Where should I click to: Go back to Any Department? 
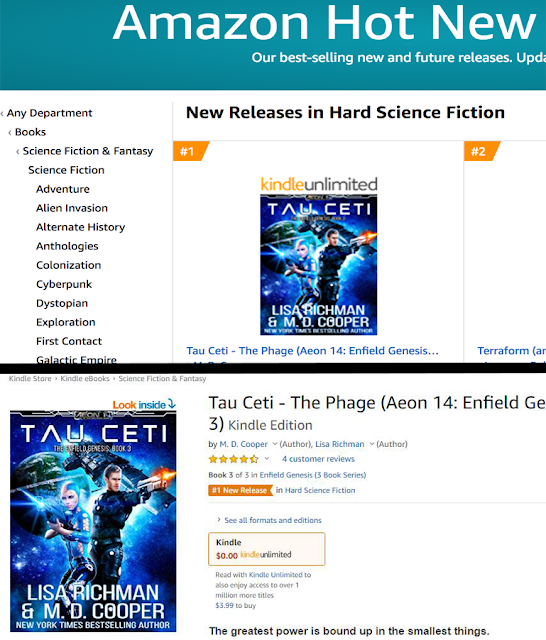click(49, 113)
